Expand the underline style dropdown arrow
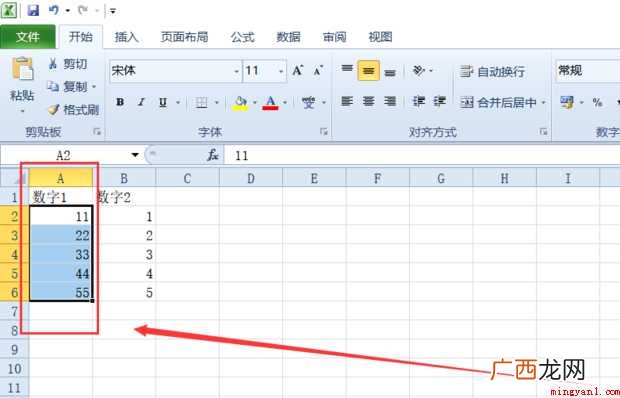620x398 pixels. pos(178,103)
